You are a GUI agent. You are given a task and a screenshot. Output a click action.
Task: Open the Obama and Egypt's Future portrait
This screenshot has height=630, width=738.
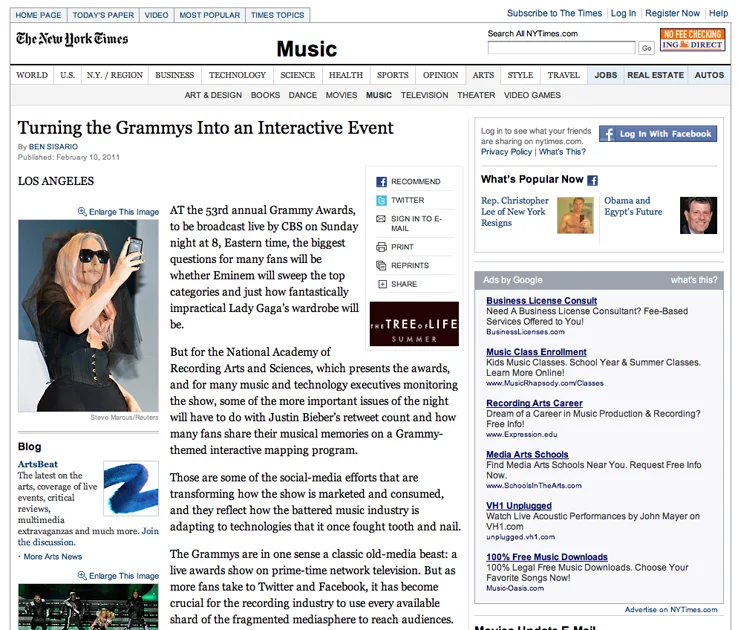(x=698, y=215)
